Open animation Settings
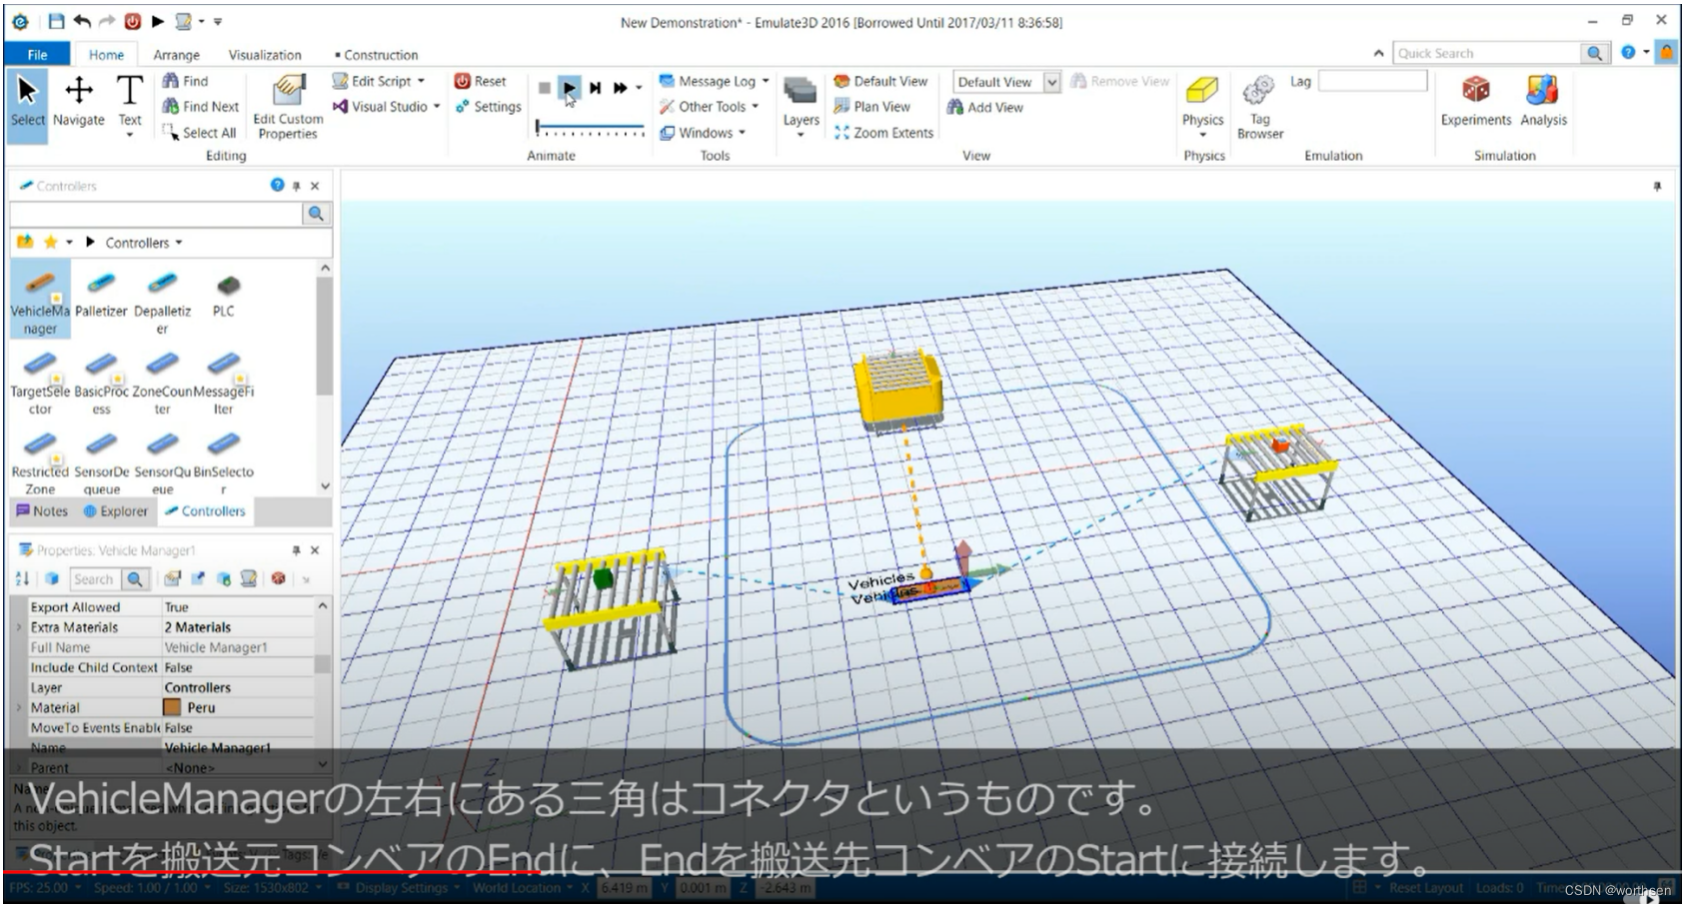Image resolution: width=1687 pixels, height=906 pixels. [489, 106]
